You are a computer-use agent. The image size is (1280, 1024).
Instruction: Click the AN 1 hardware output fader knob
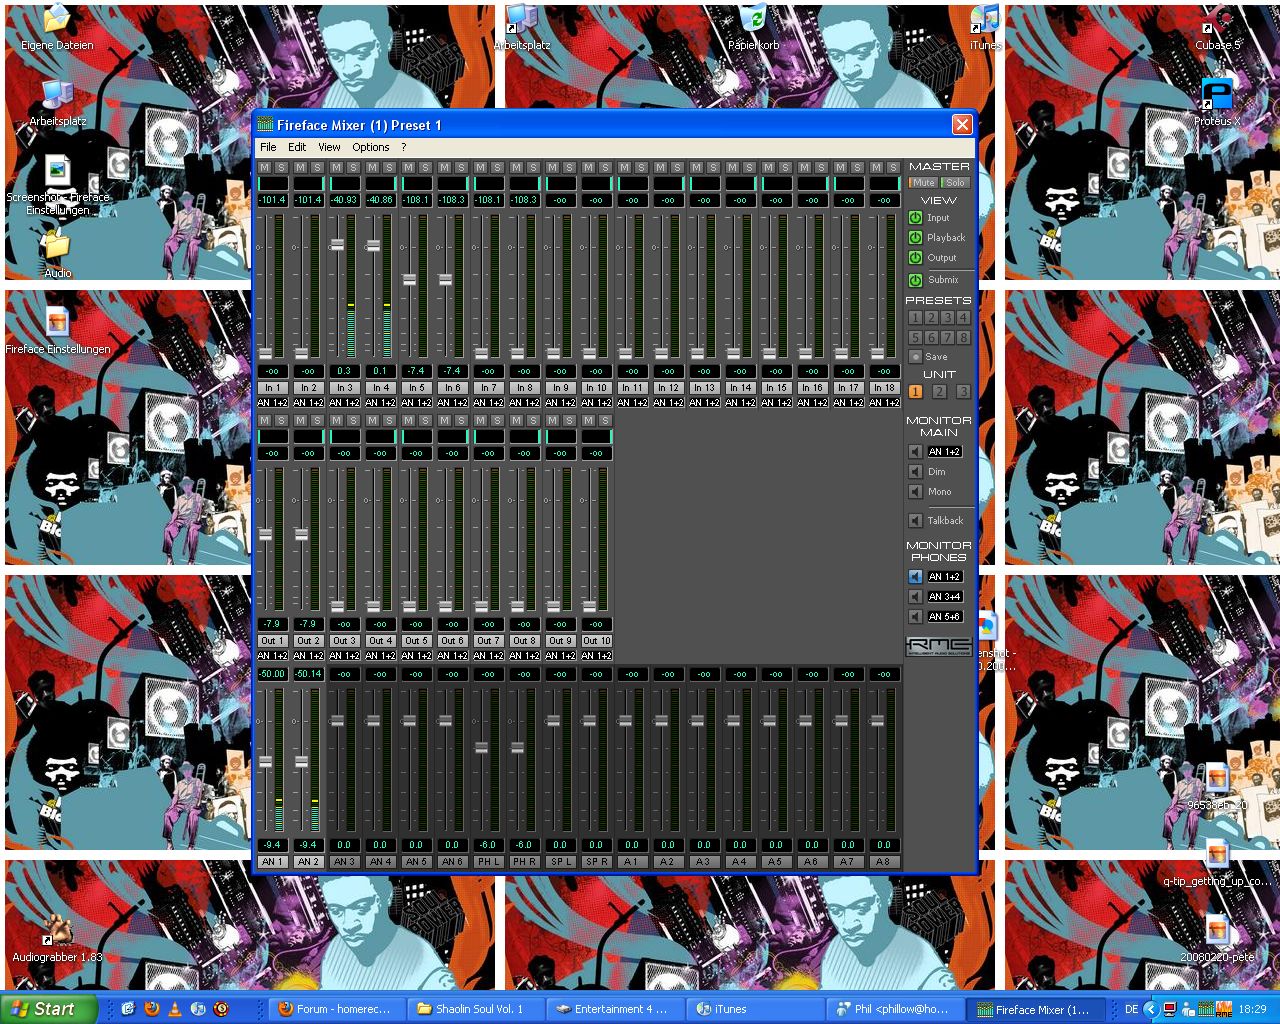point(265,762)
